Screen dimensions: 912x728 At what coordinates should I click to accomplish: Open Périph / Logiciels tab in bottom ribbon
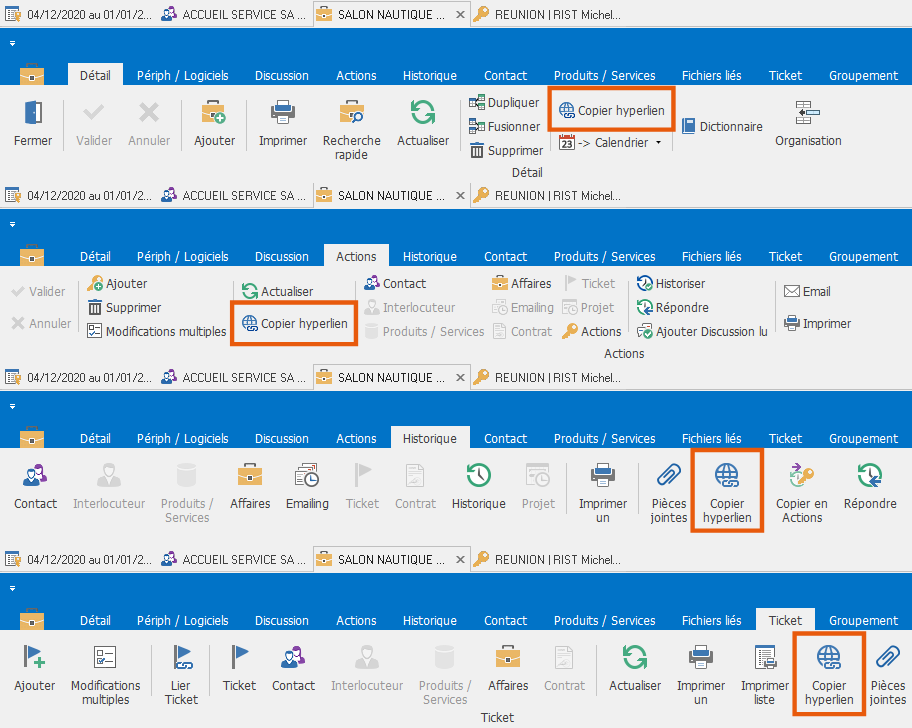click(x=182, y=621)
